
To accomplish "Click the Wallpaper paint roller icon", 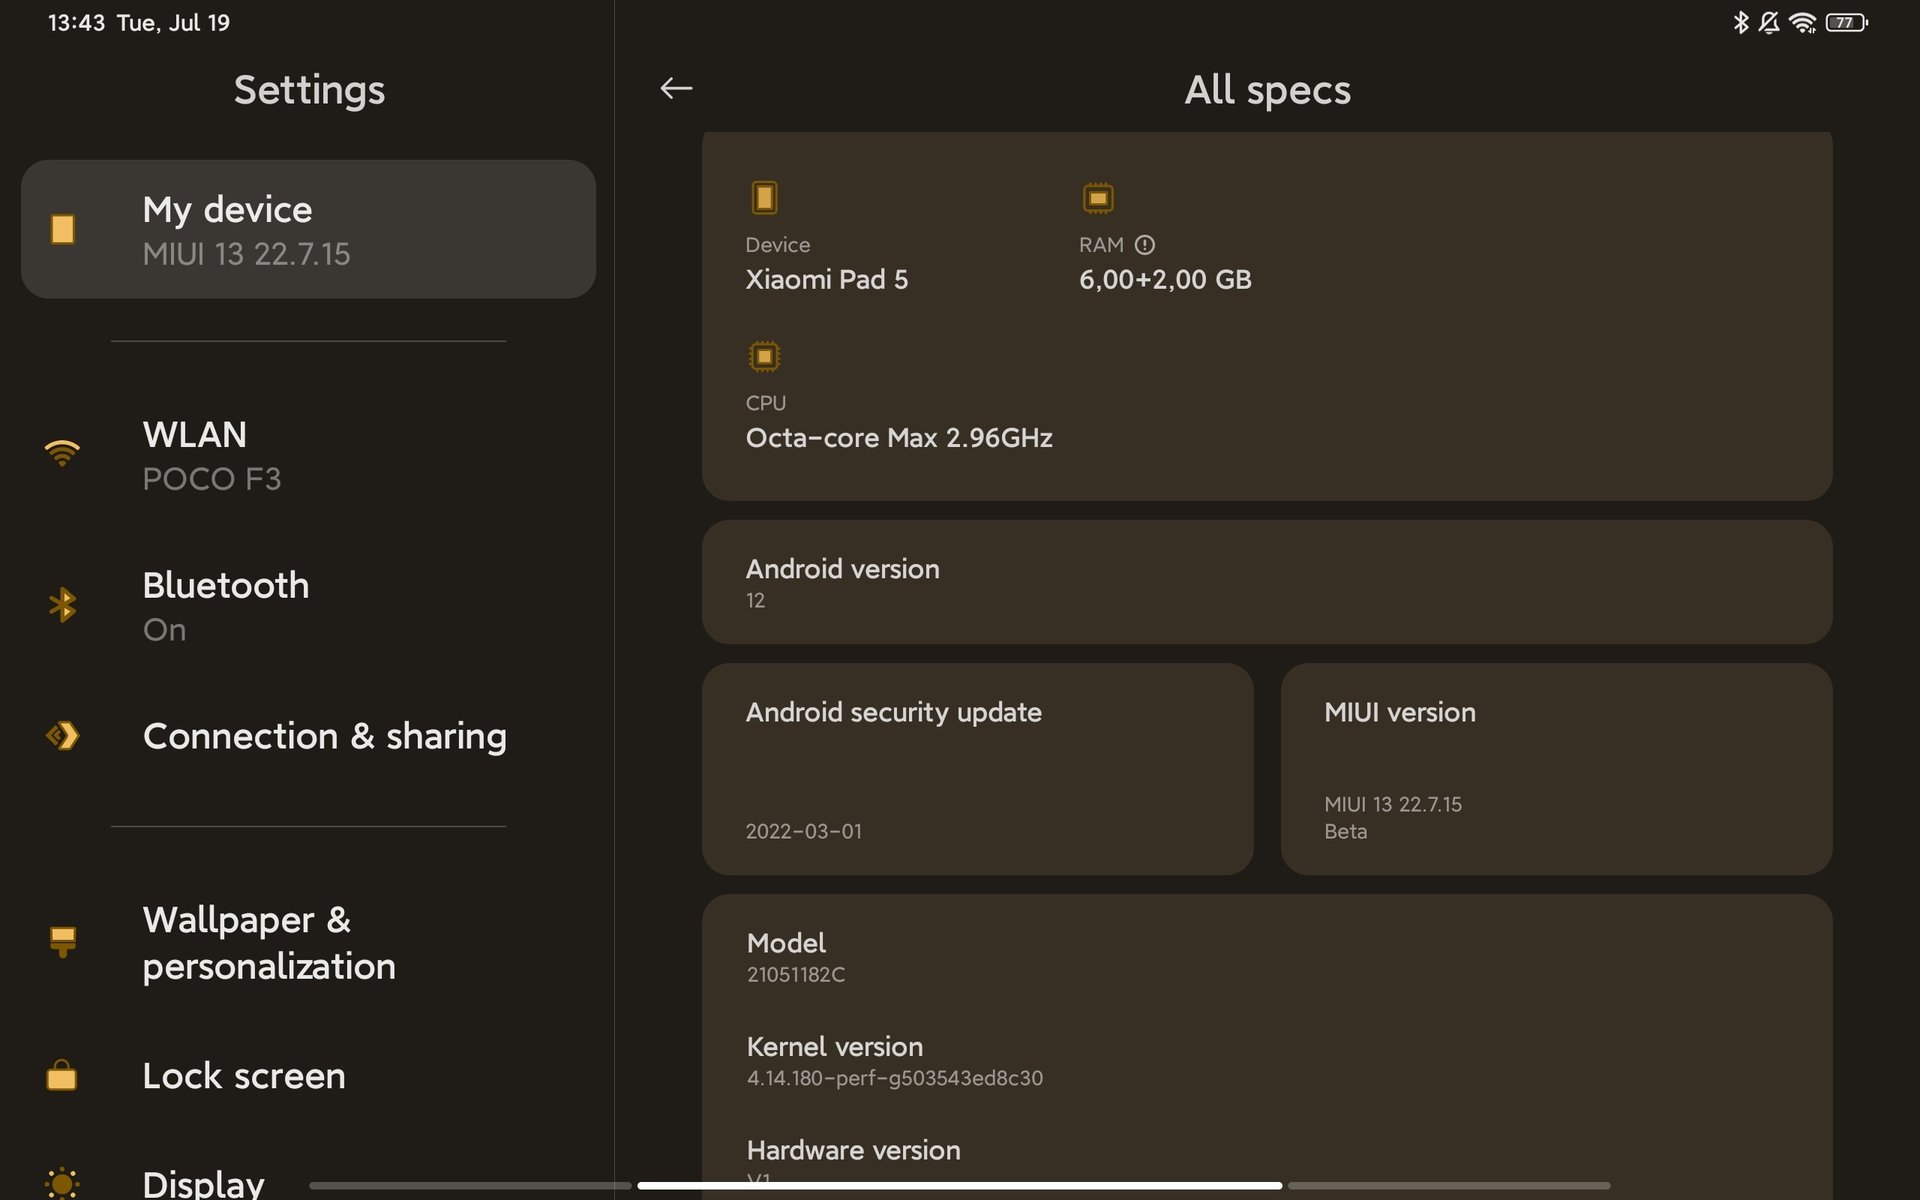I will coord(62,941).
